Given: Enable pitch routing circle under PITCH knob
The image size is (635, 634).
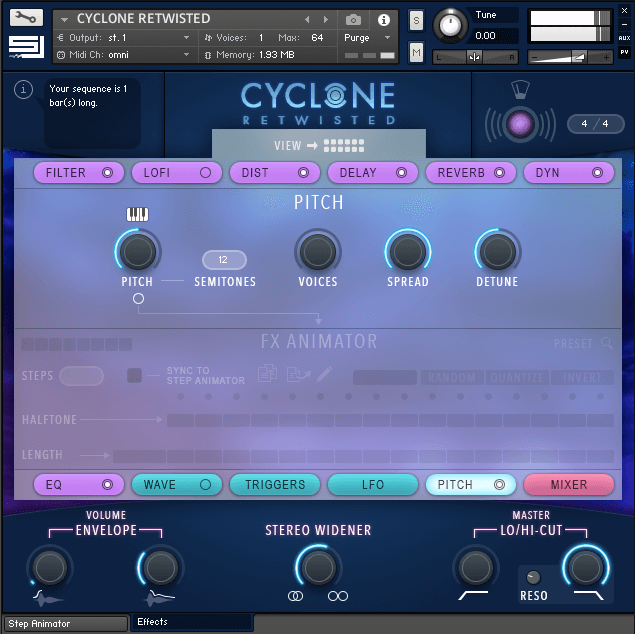Looking at the screenshot, I should click(138, 299).
